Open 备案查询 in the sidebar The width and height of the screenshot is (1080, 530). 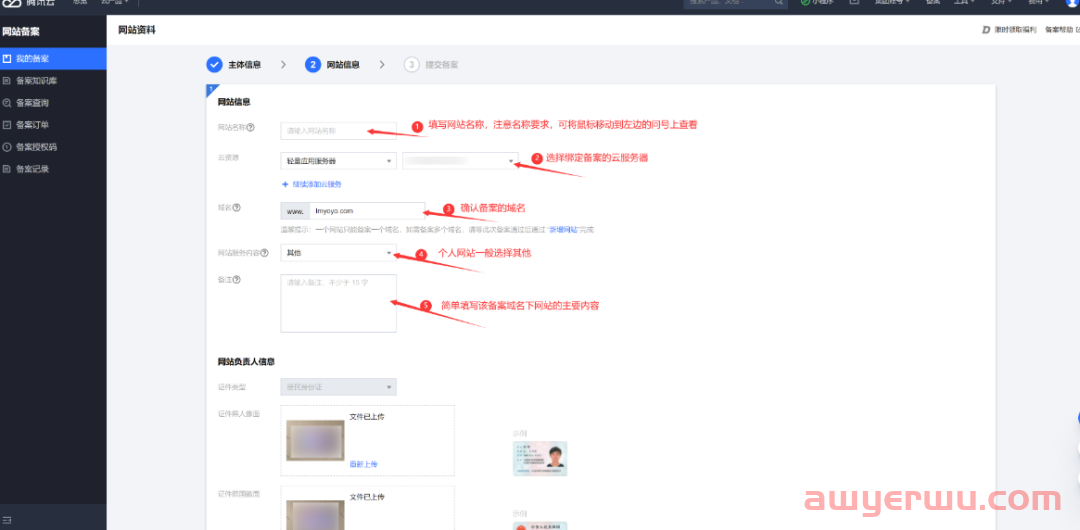53,103
